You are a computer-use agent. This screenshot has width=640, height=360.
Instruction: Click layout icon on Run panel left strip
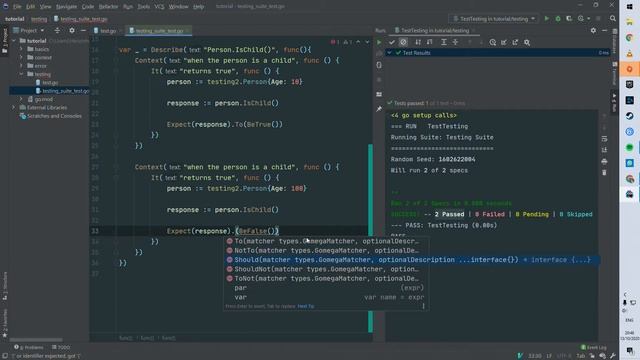point(379,94)
